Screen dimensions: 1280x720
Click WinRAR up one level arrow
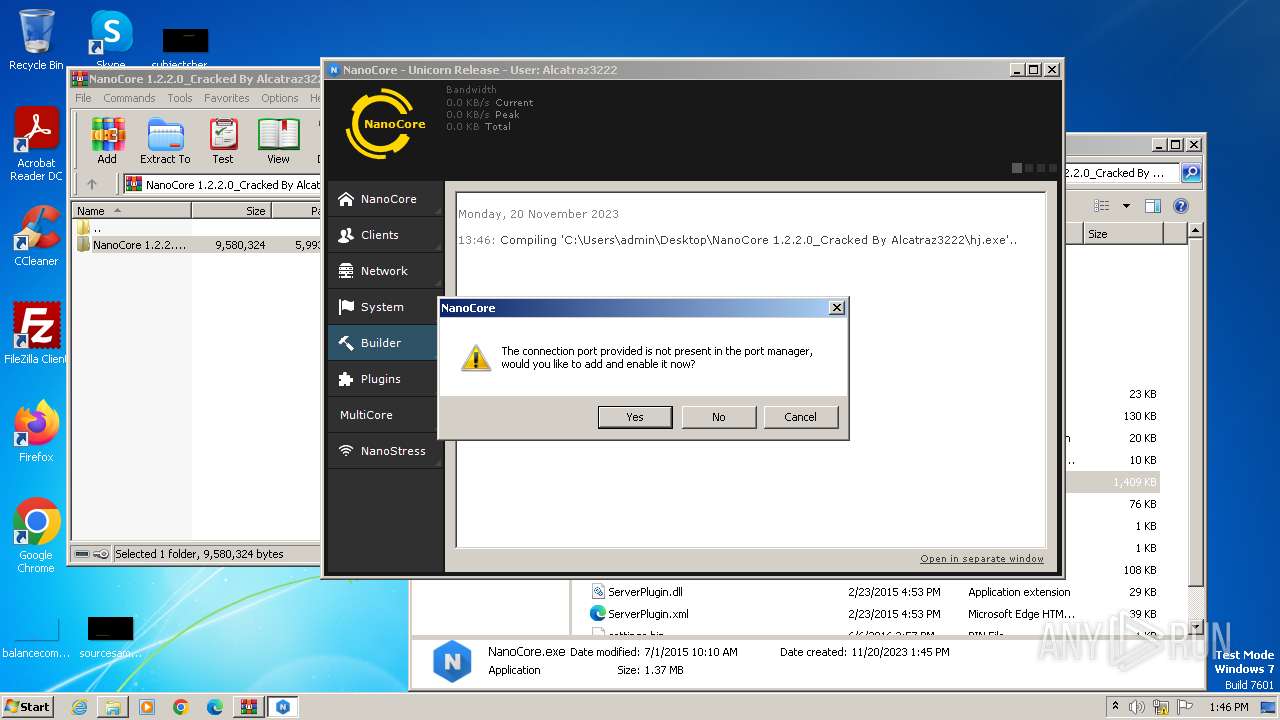(92, 184)
